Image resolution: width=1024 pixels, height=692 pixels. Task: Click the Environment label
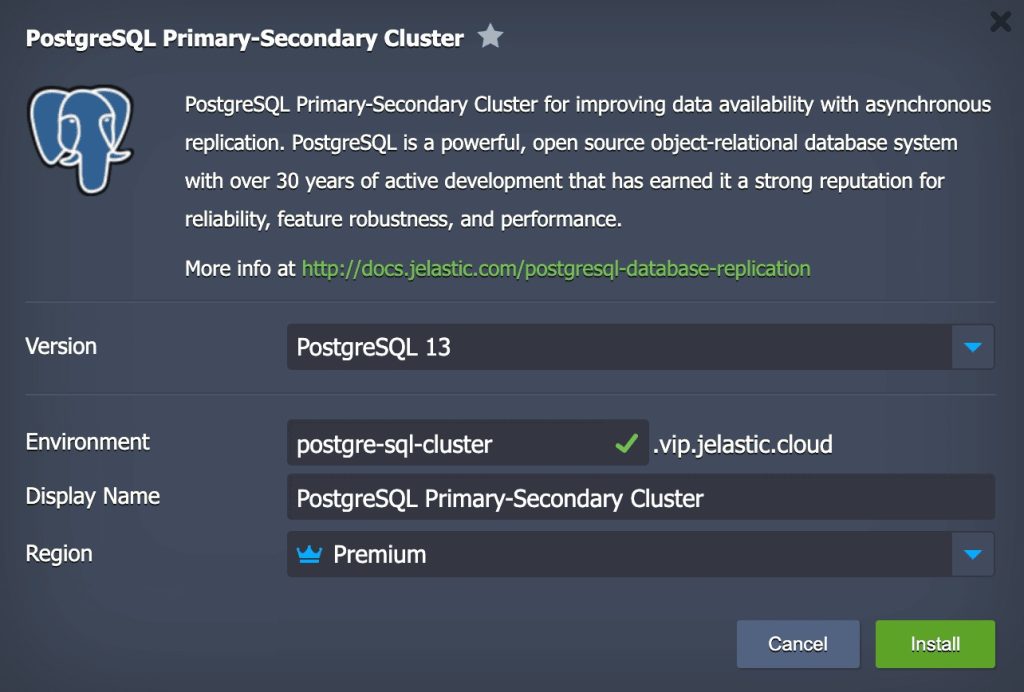point(88,442)
